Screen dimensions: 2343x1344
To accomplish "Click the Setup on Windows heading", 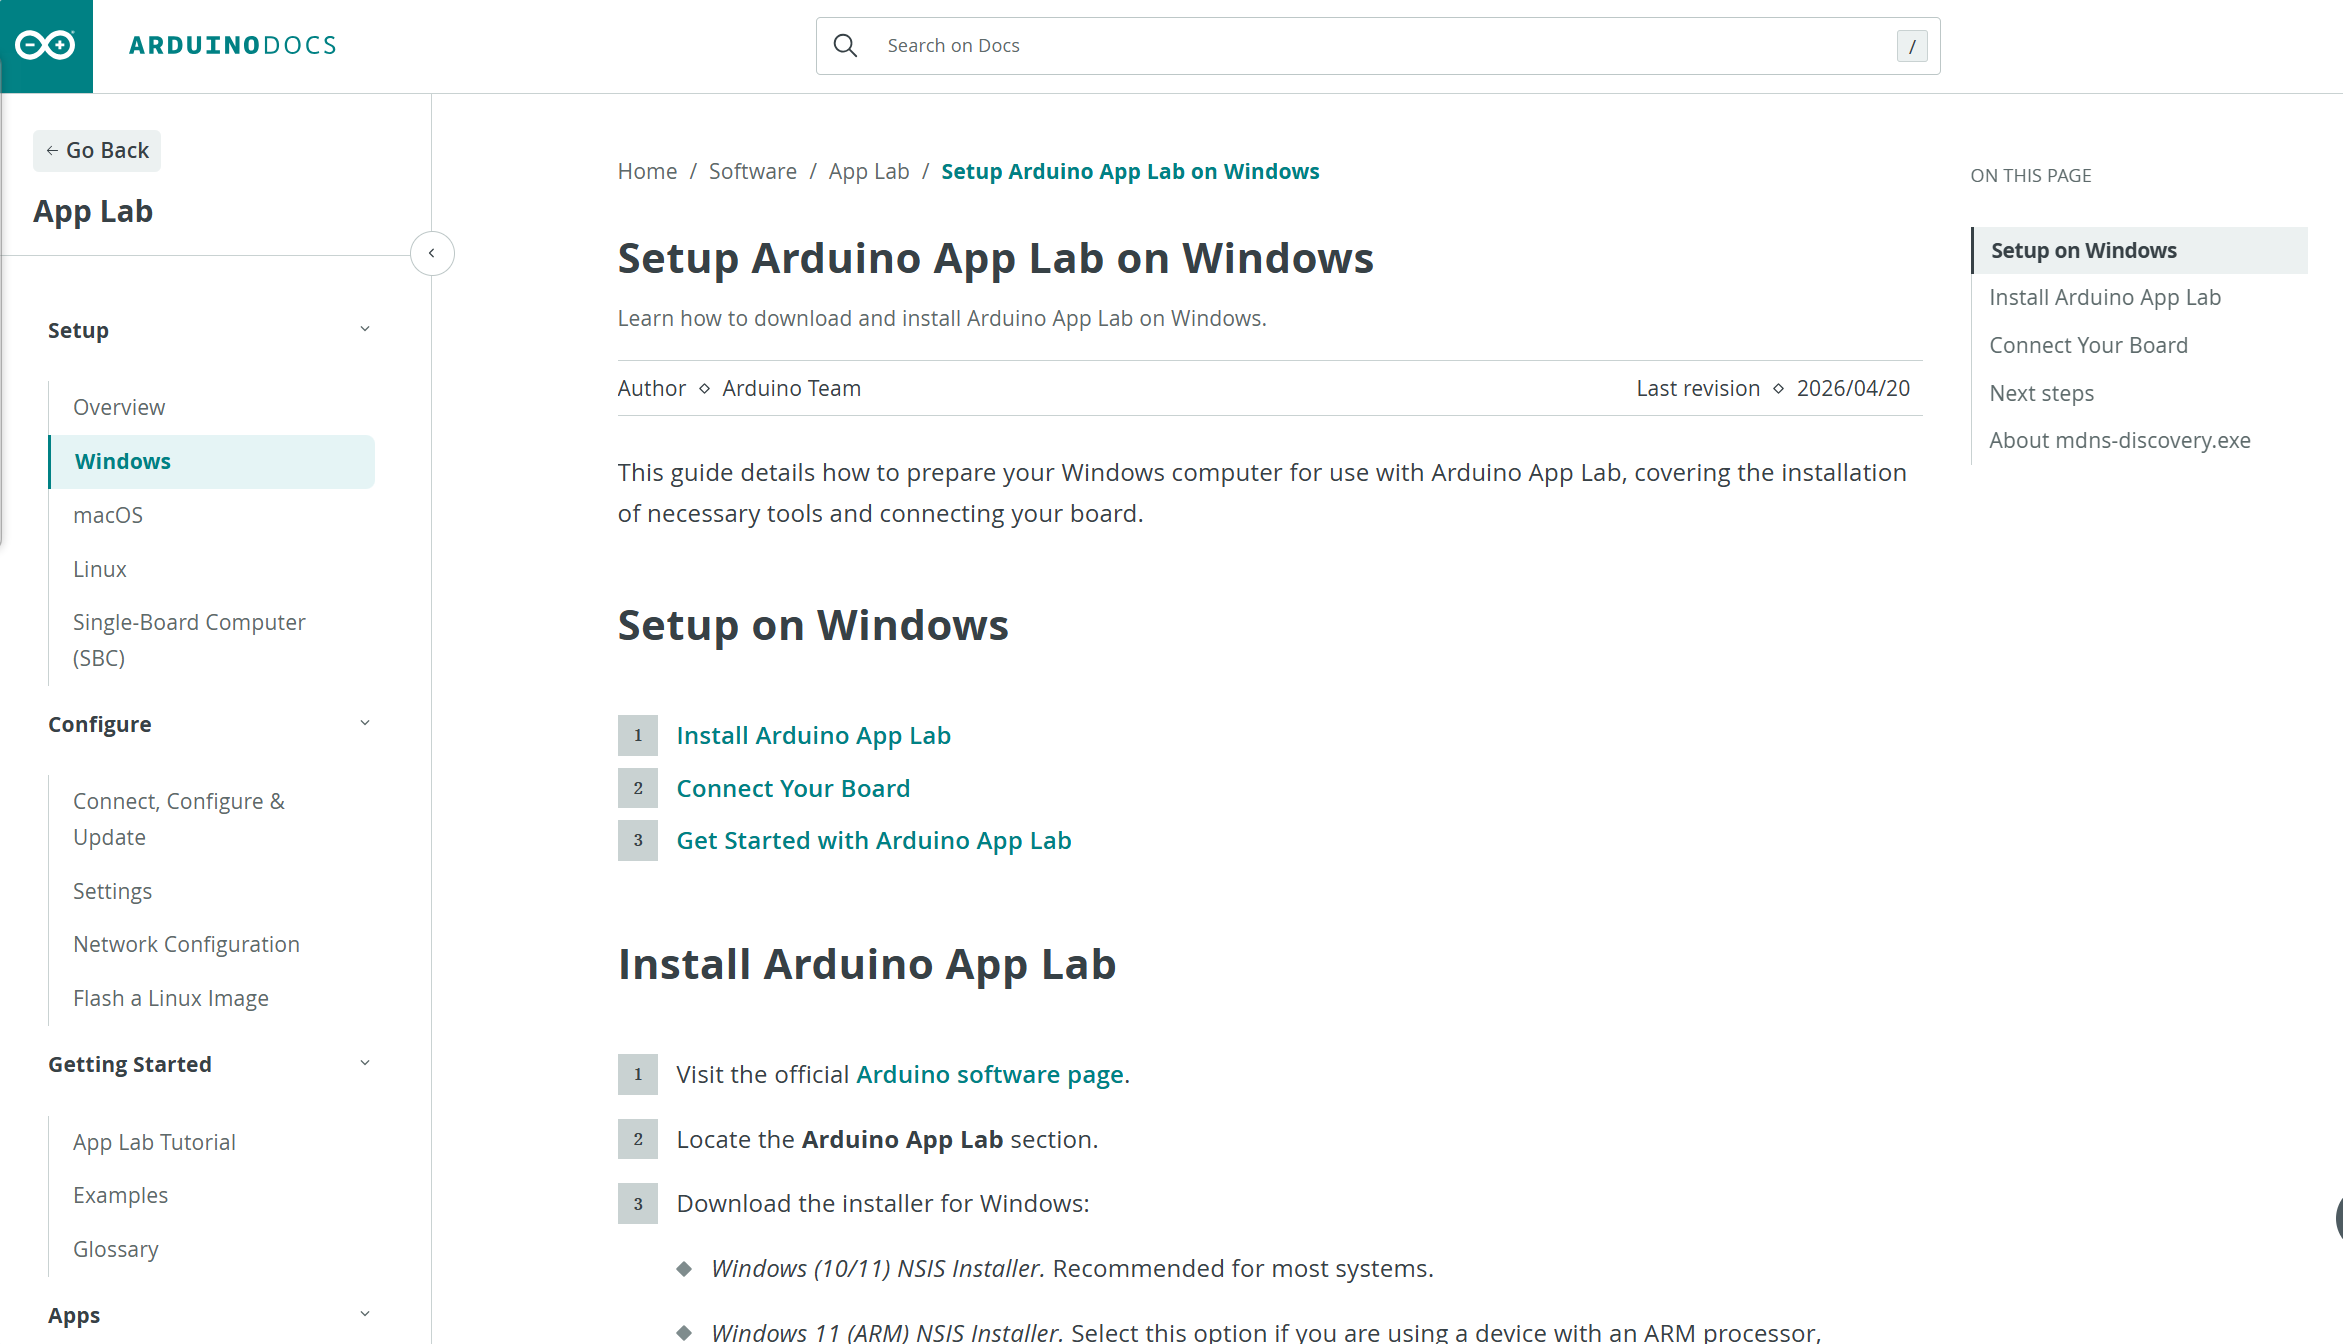I will pos(813,625).
